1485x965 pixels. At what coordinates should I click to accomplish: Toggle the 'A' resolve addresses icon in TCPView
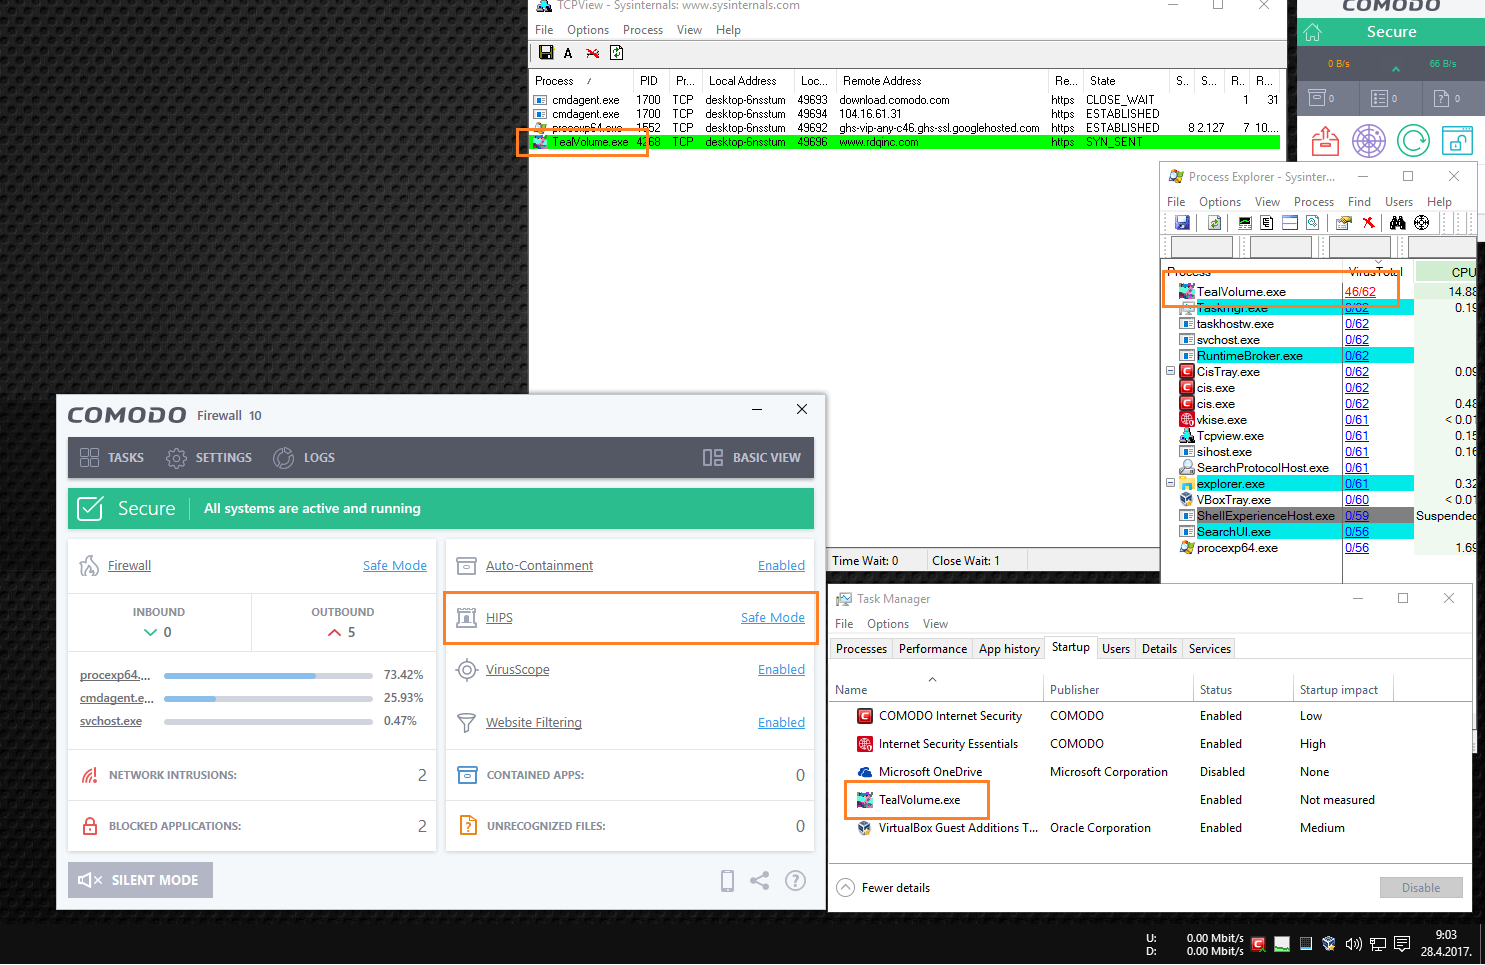coord(568,53)
